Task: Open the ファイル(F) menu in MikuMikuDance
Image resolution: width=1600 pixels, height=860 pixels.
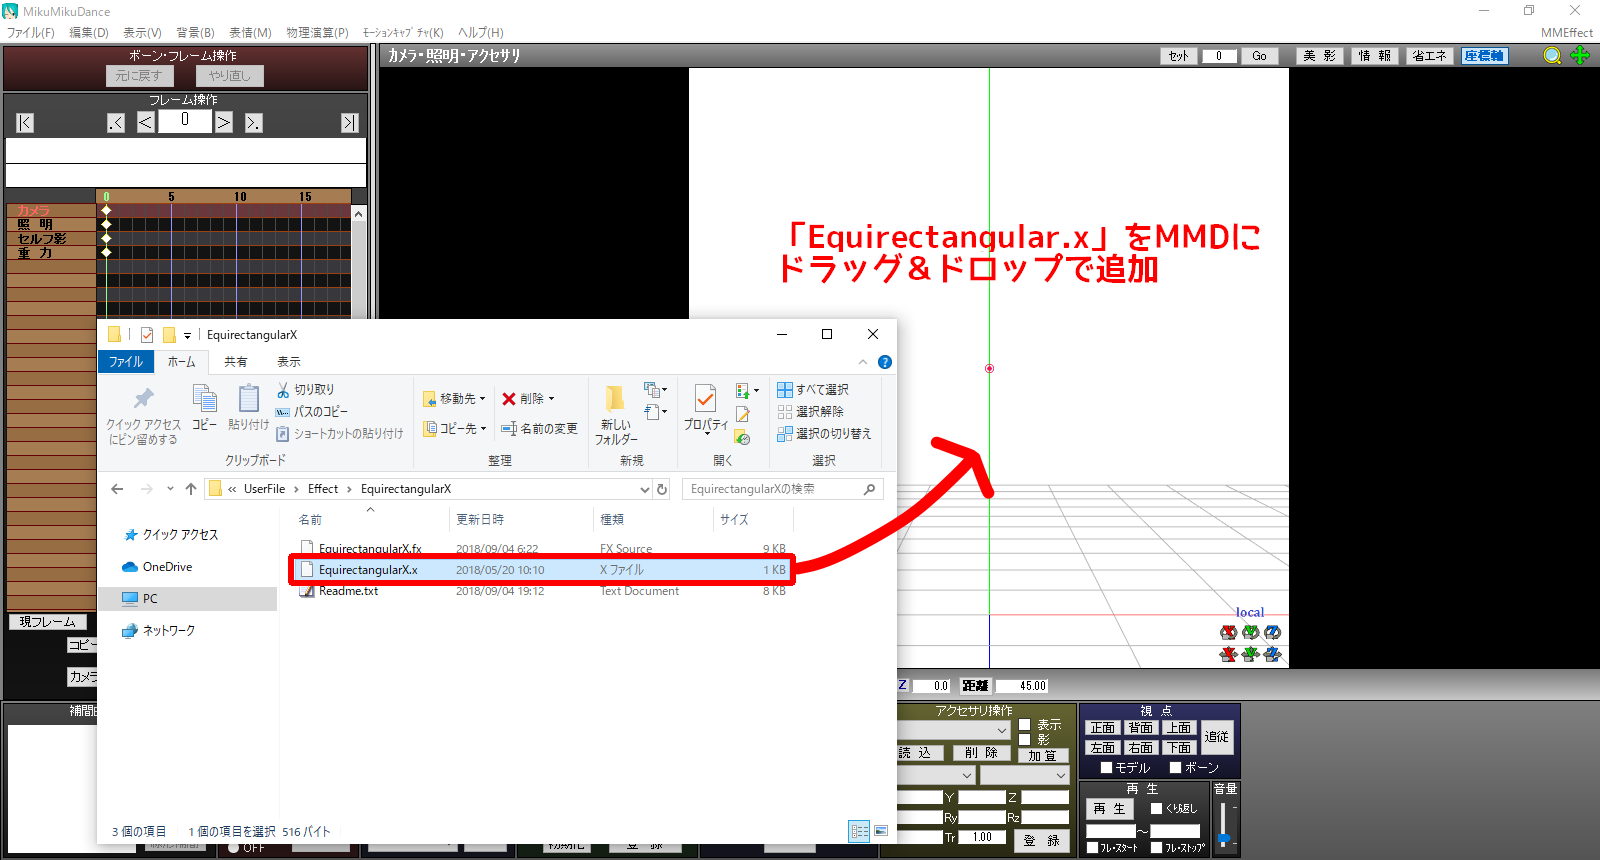Action: tap(31, 33)
